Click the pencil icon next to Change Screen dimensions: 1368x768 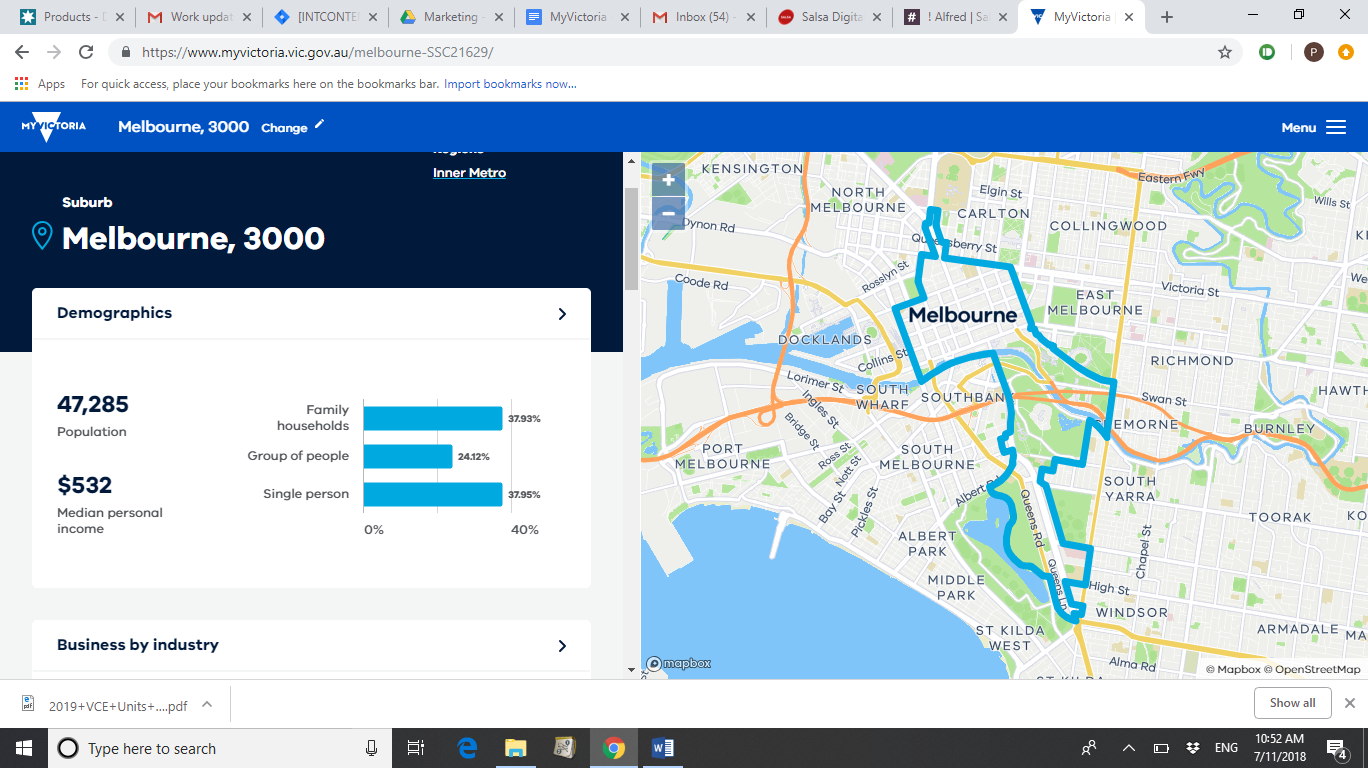click(x=320, y=124)
